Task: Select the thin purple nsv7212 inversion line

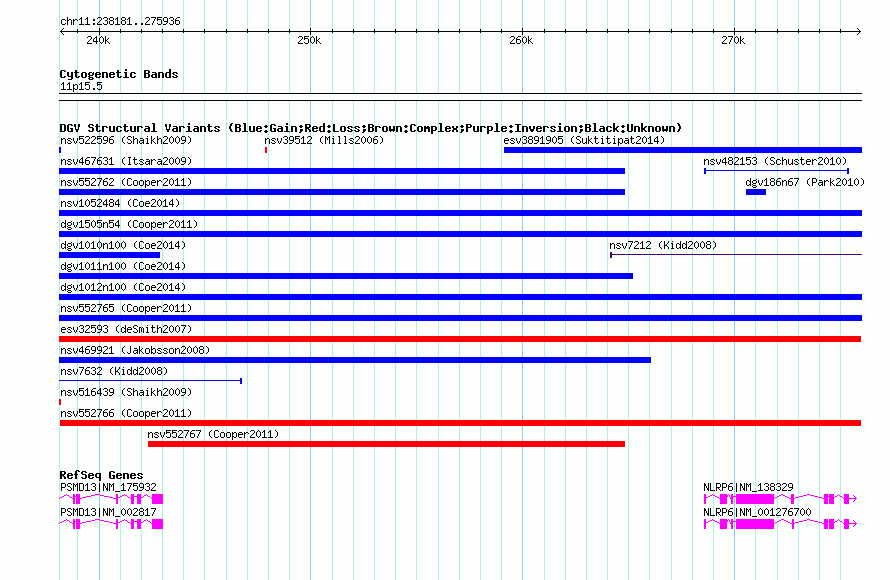Action: pyautogui.click(x=736, y=255)
